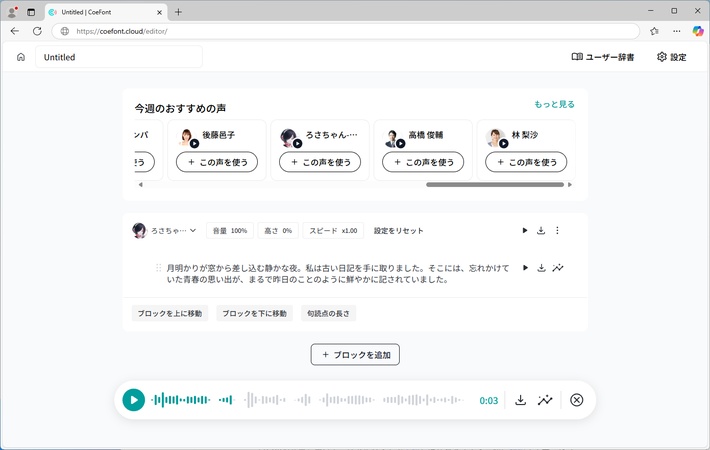This screenshot has height=450, width=710.
Task: Use 林梨沙's voice with この声を使う
Action: pos(526,162)
